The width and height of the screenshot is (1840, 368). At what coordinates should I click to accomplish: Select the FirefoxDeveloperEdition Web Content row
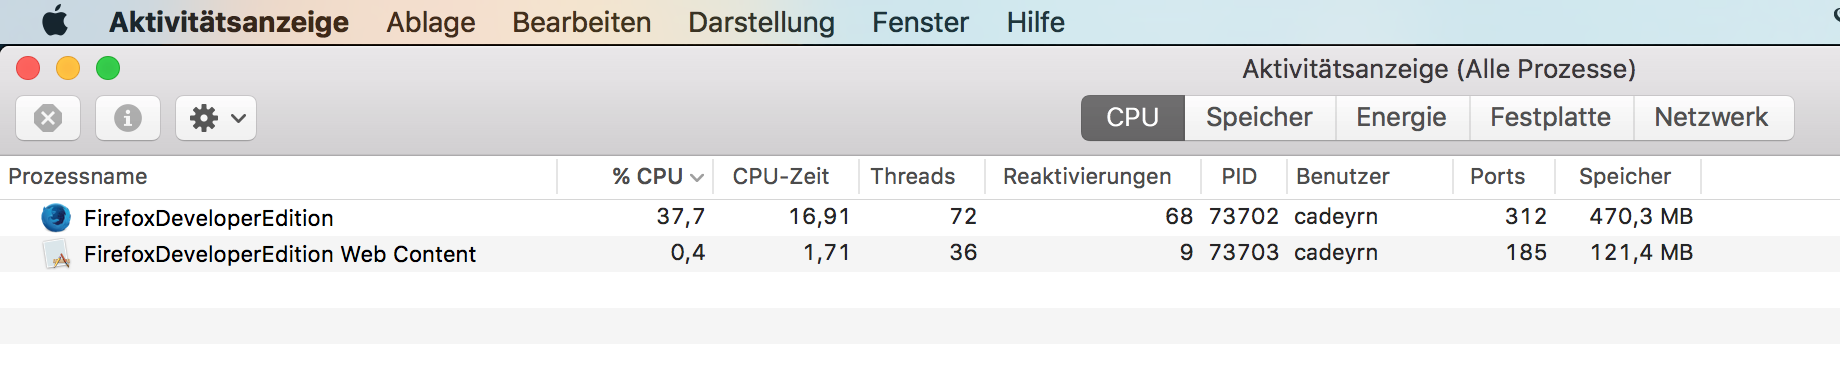coord(920,254)
